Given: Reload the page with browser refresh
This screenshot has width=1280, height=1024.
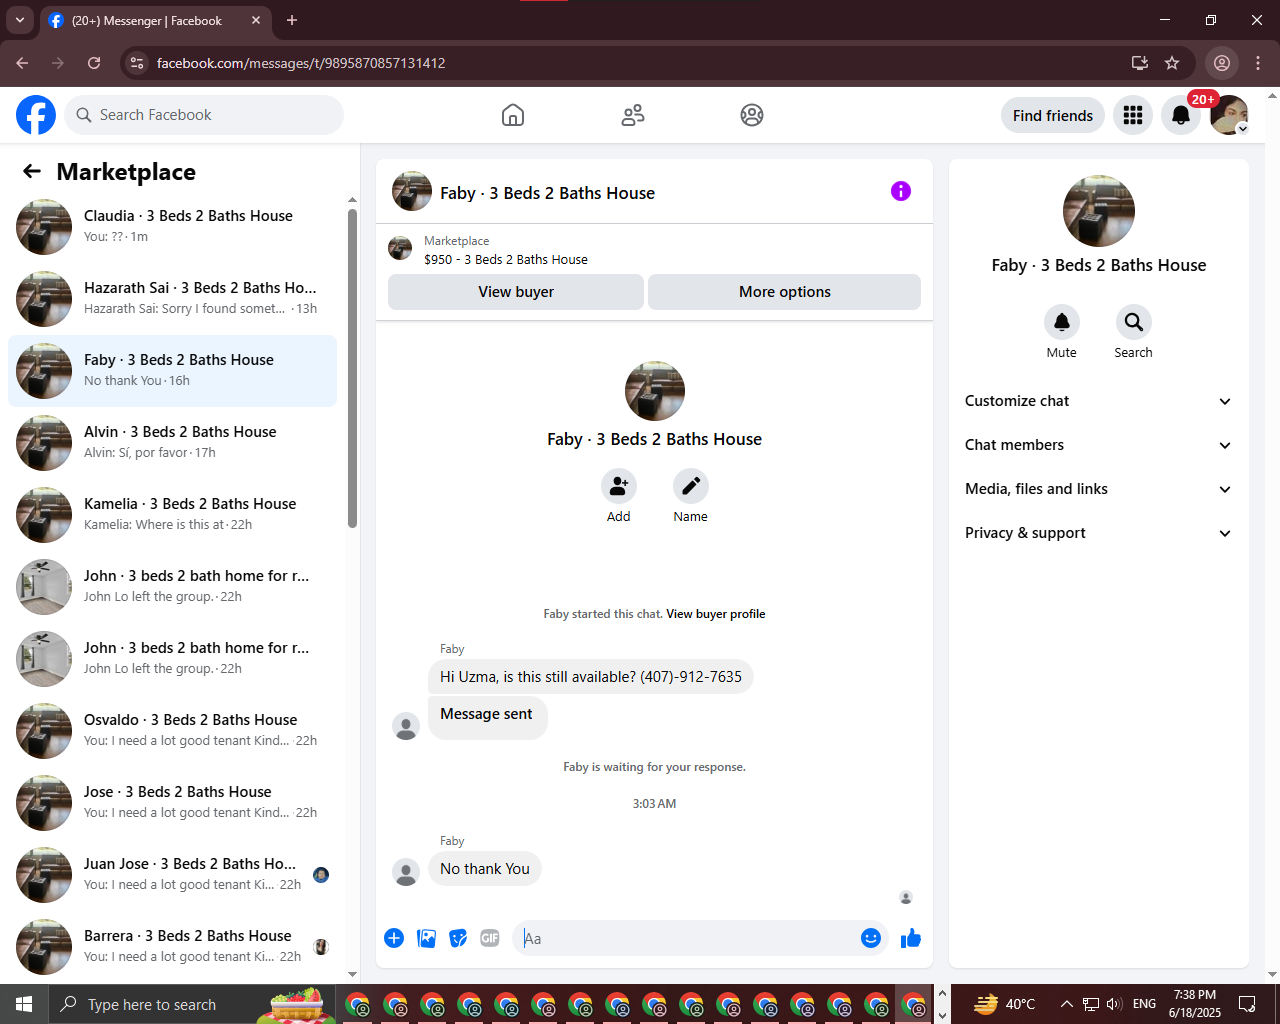Looking at the screenshot, I should click(94, 63).
